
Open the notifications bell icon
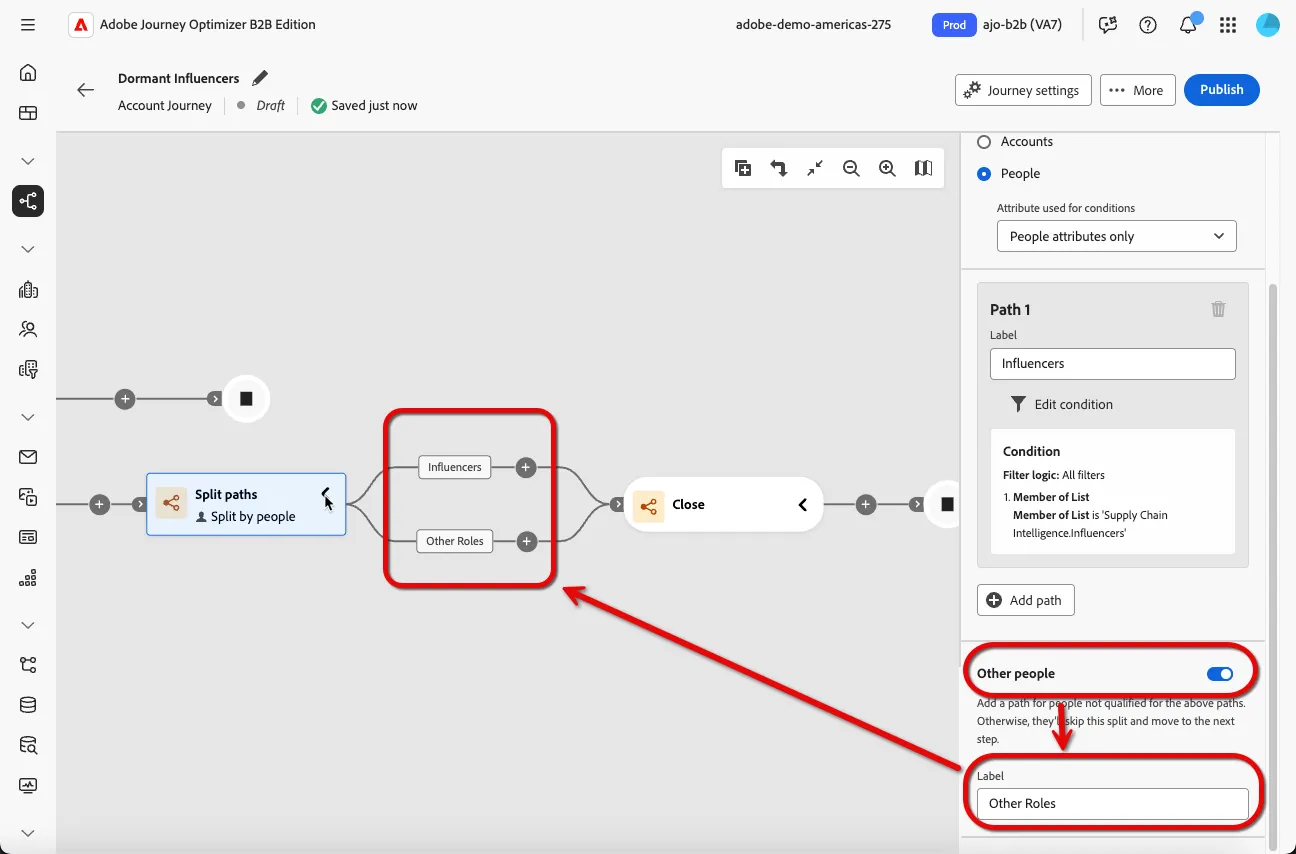(1188, 25)
